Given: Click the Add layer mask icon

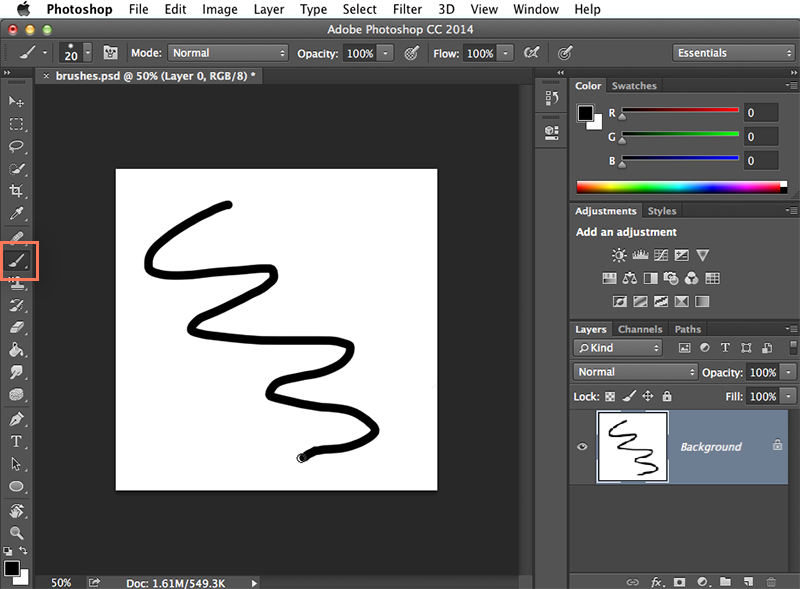Looking at the screenshot, I should click(680, 581).
